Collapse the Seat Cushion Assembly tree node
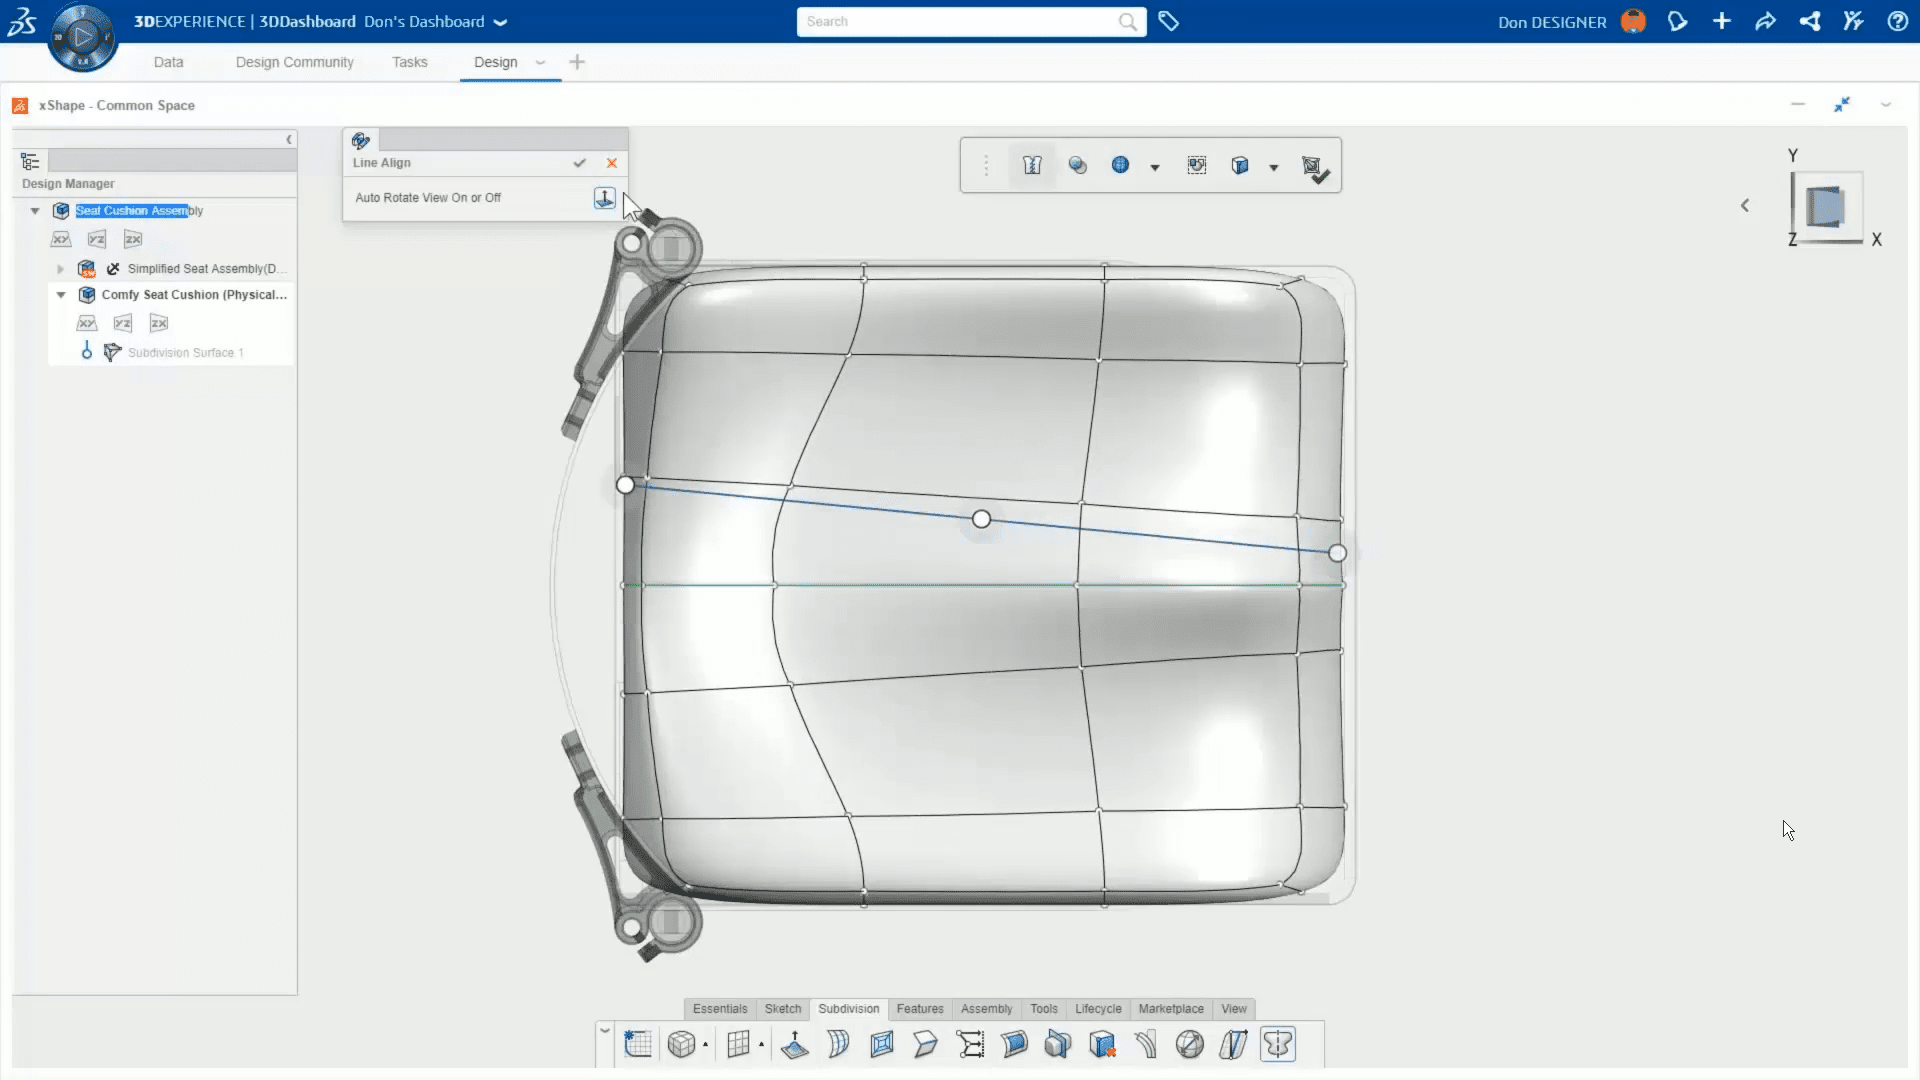Image resolution: width=1920 pixels, height=1080 pixels. (36, 210)
